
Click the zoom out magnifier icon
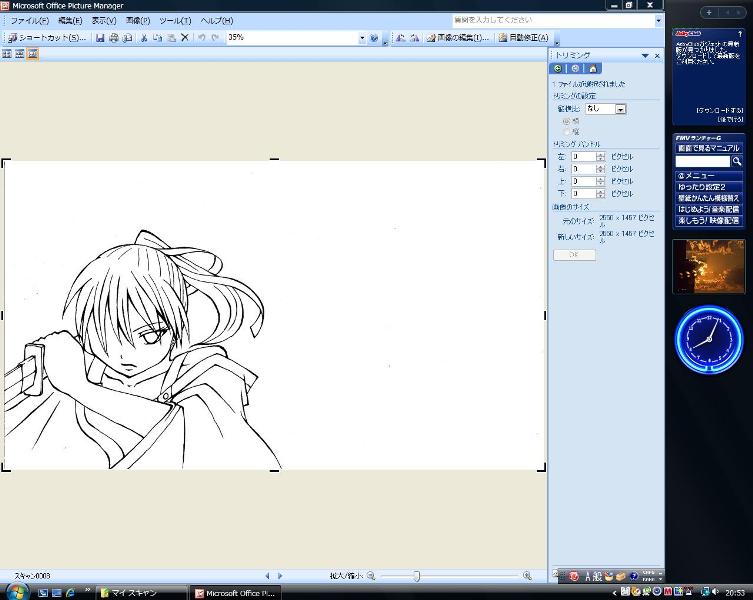[x=371, y=576]
